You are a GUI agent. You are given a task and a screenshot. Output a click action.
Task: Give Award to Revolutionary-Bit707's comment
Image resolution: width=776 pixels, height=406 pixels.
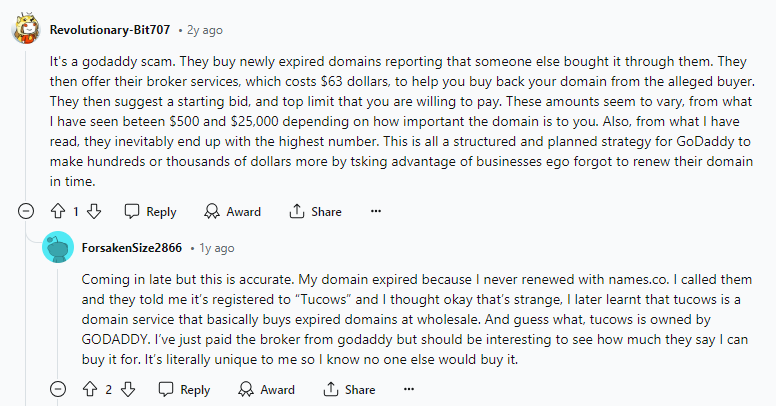pyautogui.click(x=232, y=212)
